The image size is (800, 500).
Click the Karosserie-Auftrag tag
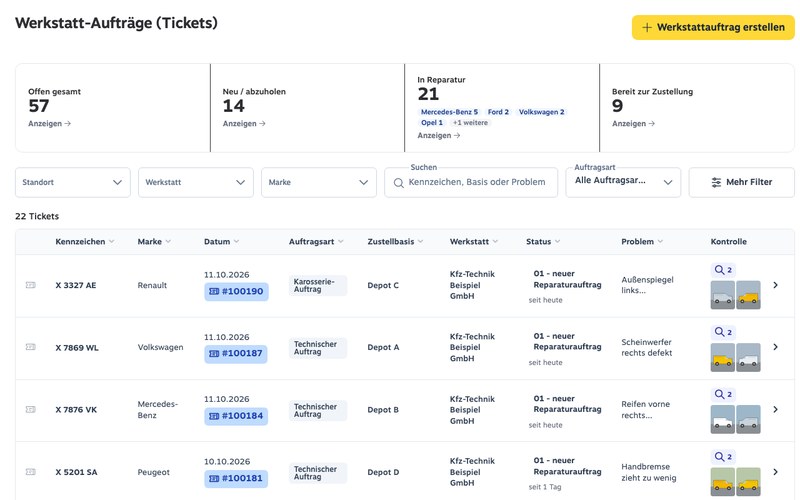[x=317, y=285]
